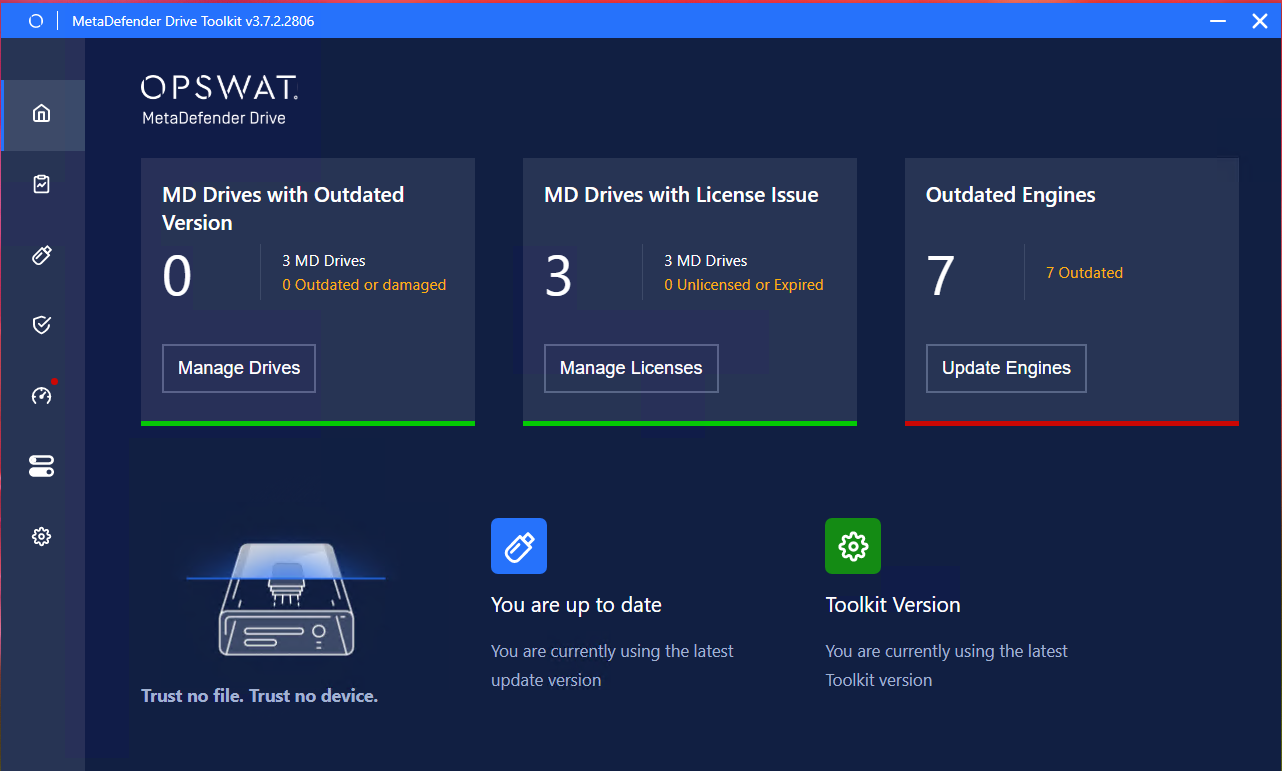Click the 'MD Drives with Outdated Version' heading

(x=283, y=209)
